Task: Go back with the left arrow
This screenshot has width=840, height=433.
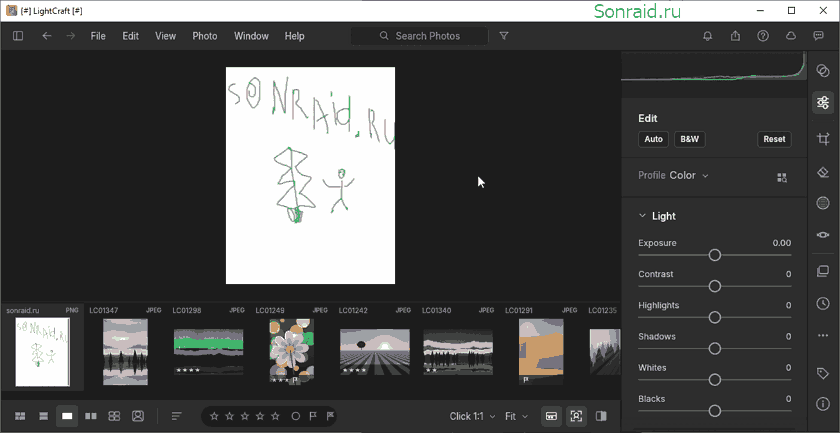Action: pyautogui.click(x=47, y=36)
